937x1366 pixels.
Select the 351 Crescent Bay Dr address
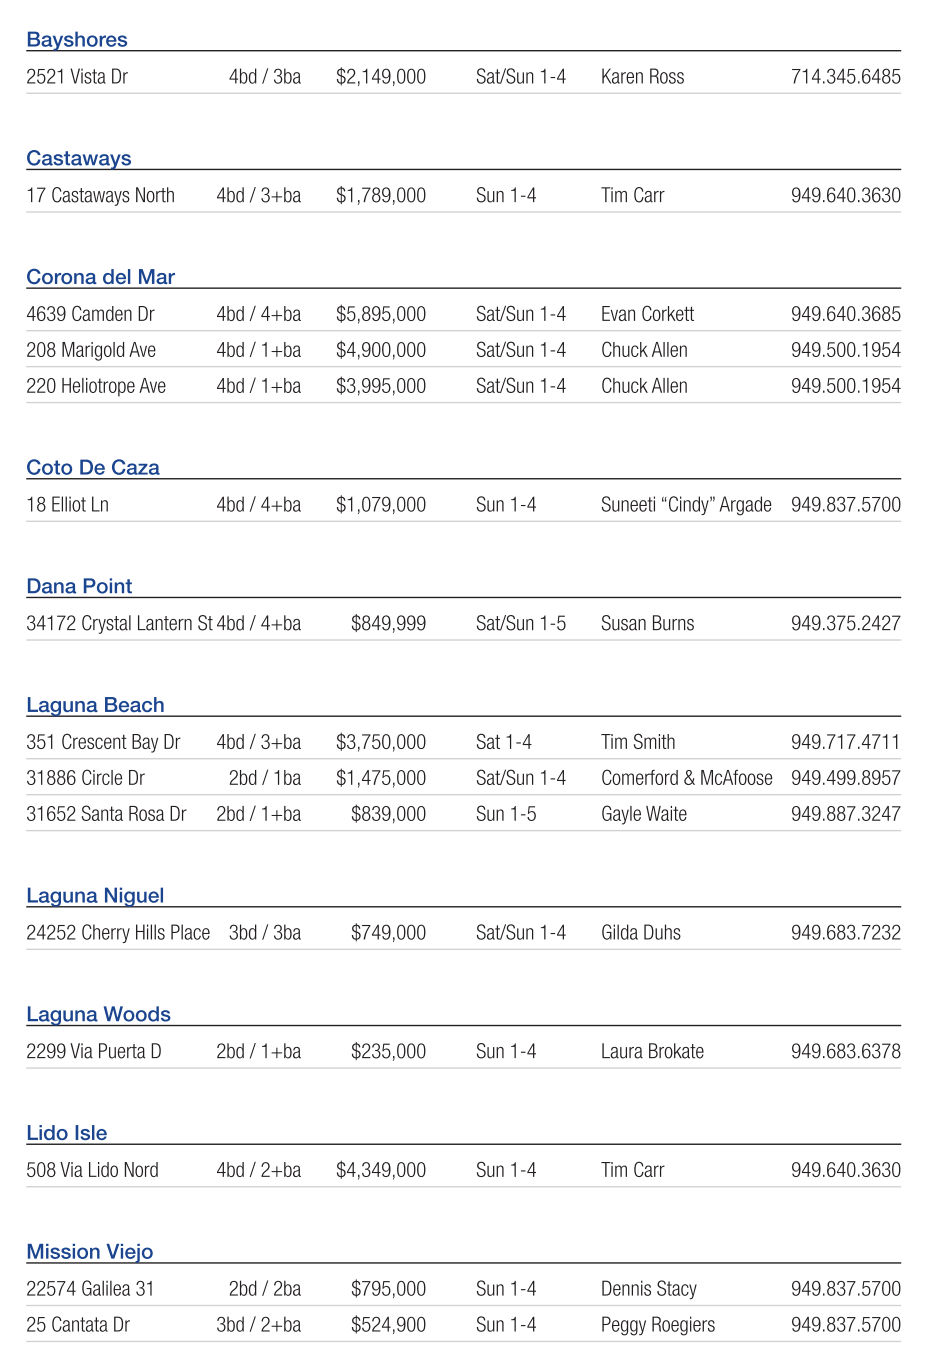click(x=103, y=742)
